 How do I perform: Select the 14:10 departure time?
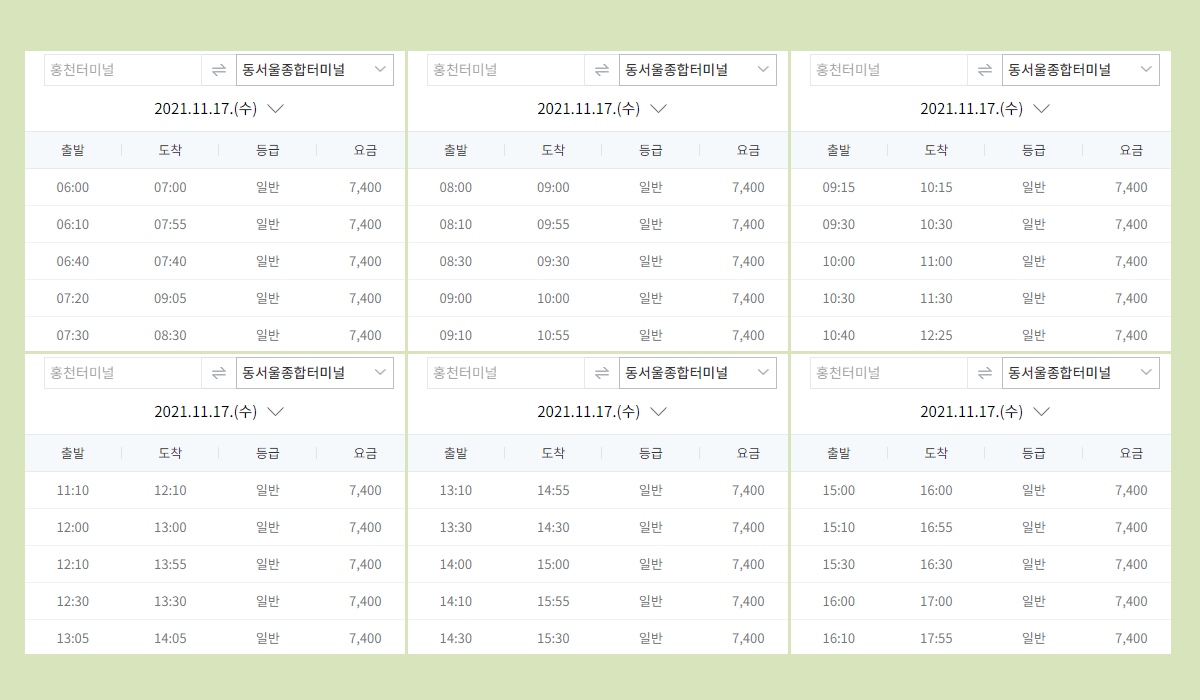click(x=456, y=602)
